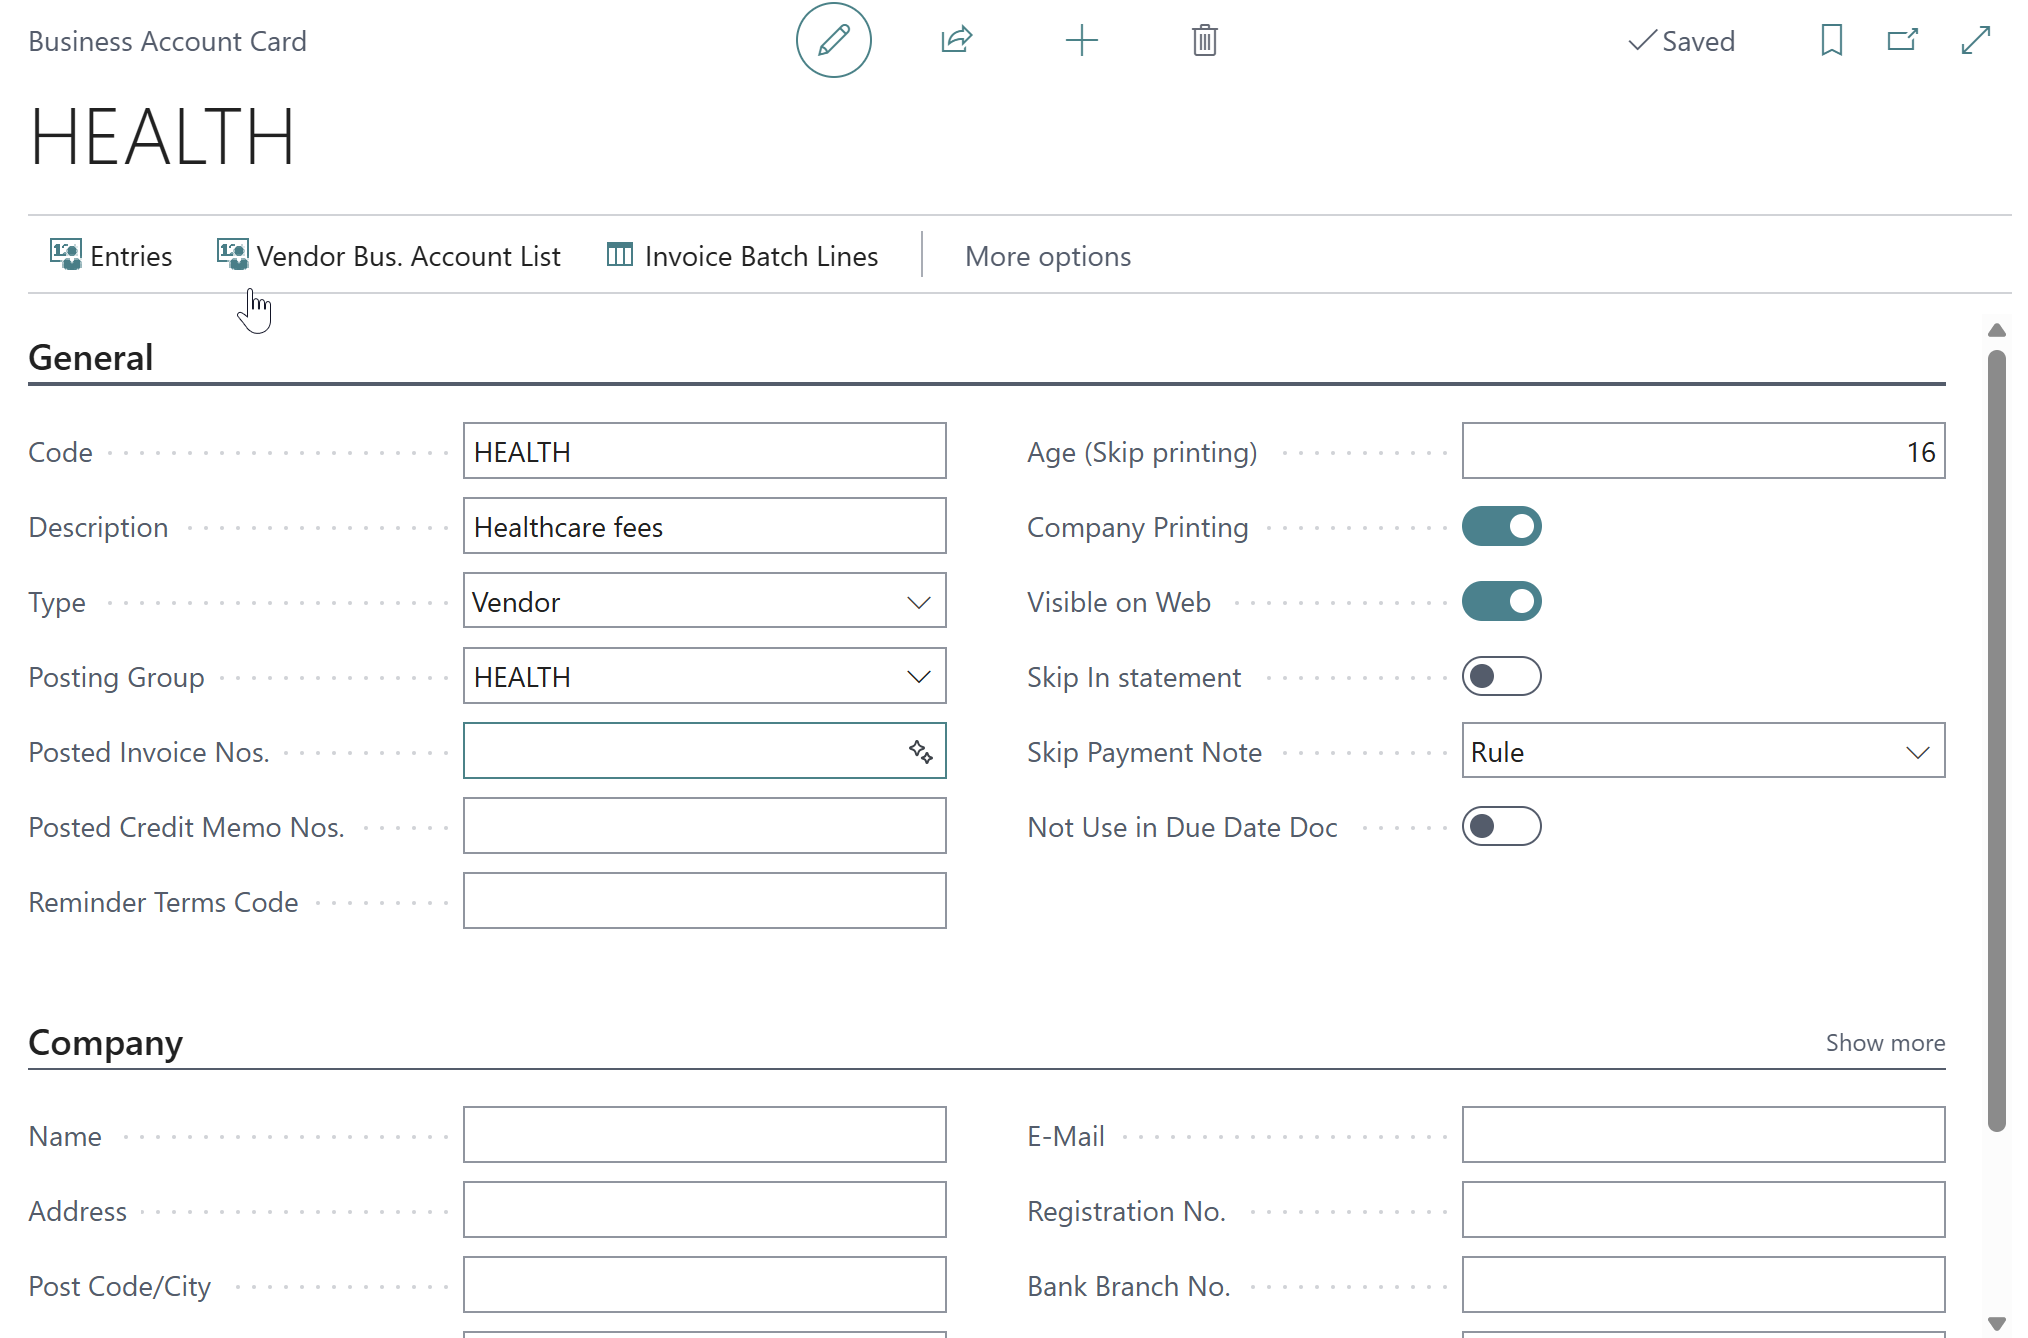This screenshot has height=1338, width=2028.
Task: Click the Vendor Bus. Account List icon
Action: coord(233,255)
